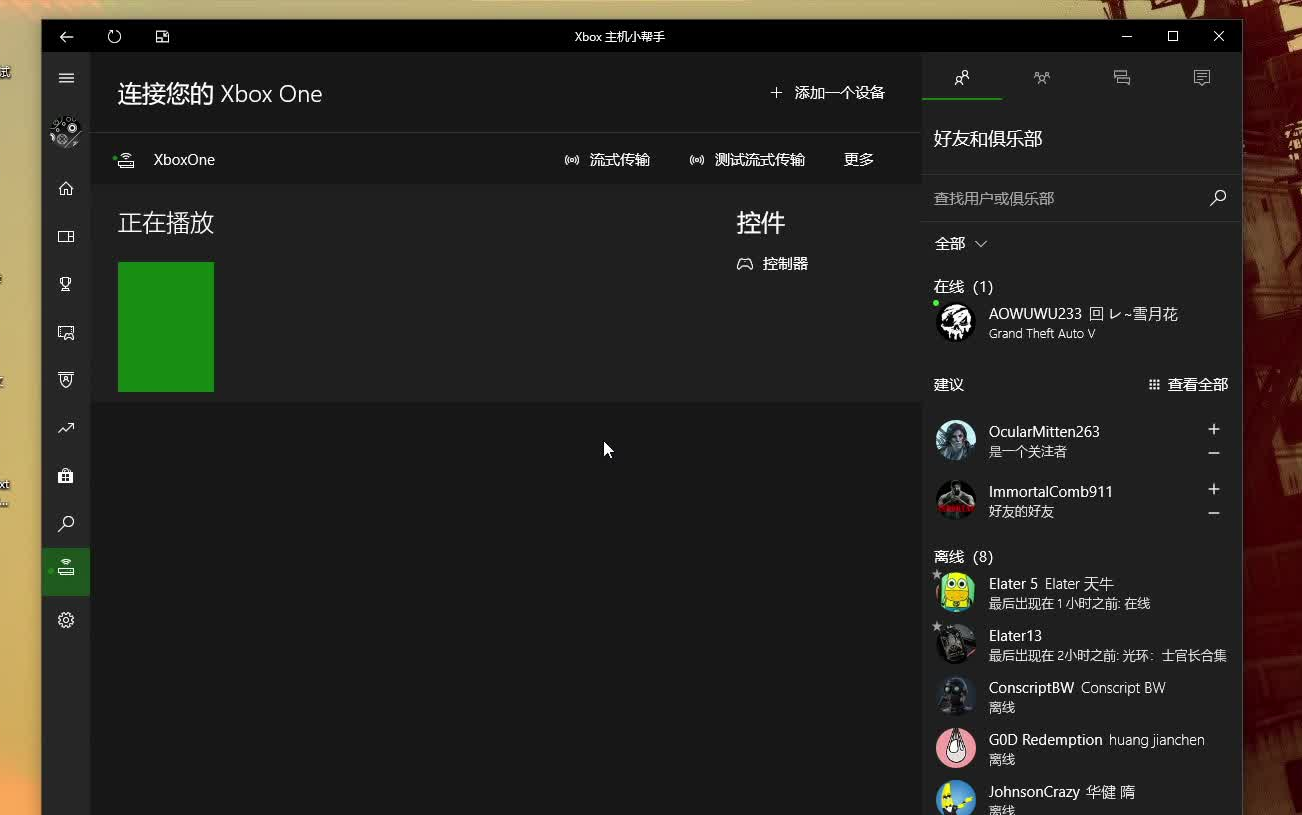The width and height of the screenshot is (1302, 815).
Task: Click the refresh icon in title bar
Action: coord(114,37)
